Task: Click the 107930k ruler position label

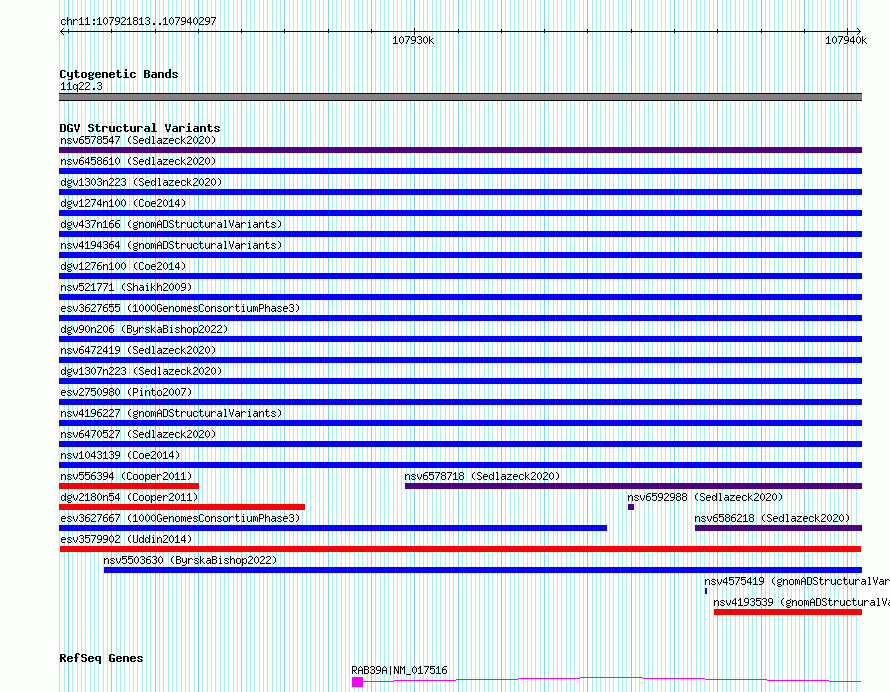Action: pos(412,40)
